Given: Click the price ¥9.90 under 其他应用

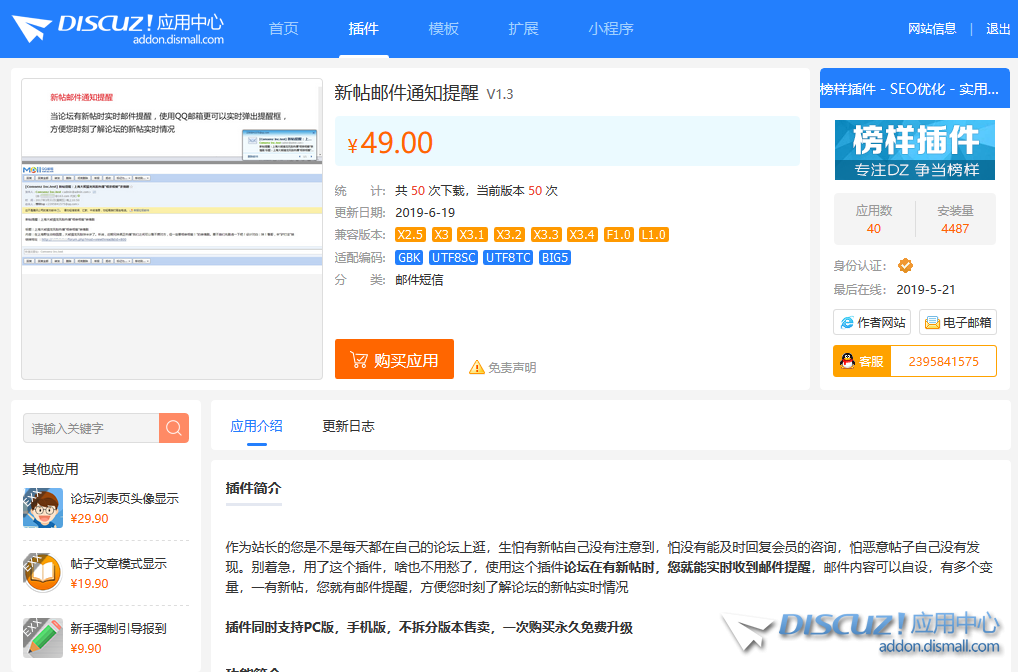Looking at the screenshot, I should point(86,649).
